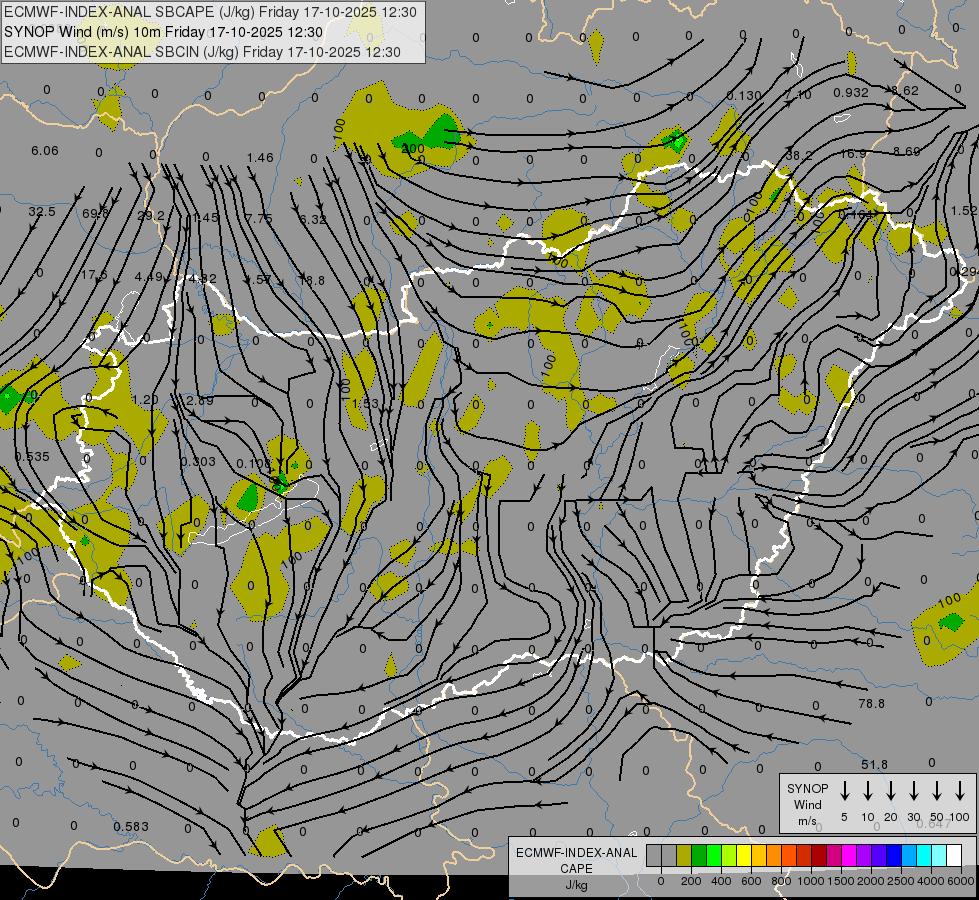Click the '6000' tick label on the color bar
The width and height of the screenshot is (979, 900).
[960, 881]
